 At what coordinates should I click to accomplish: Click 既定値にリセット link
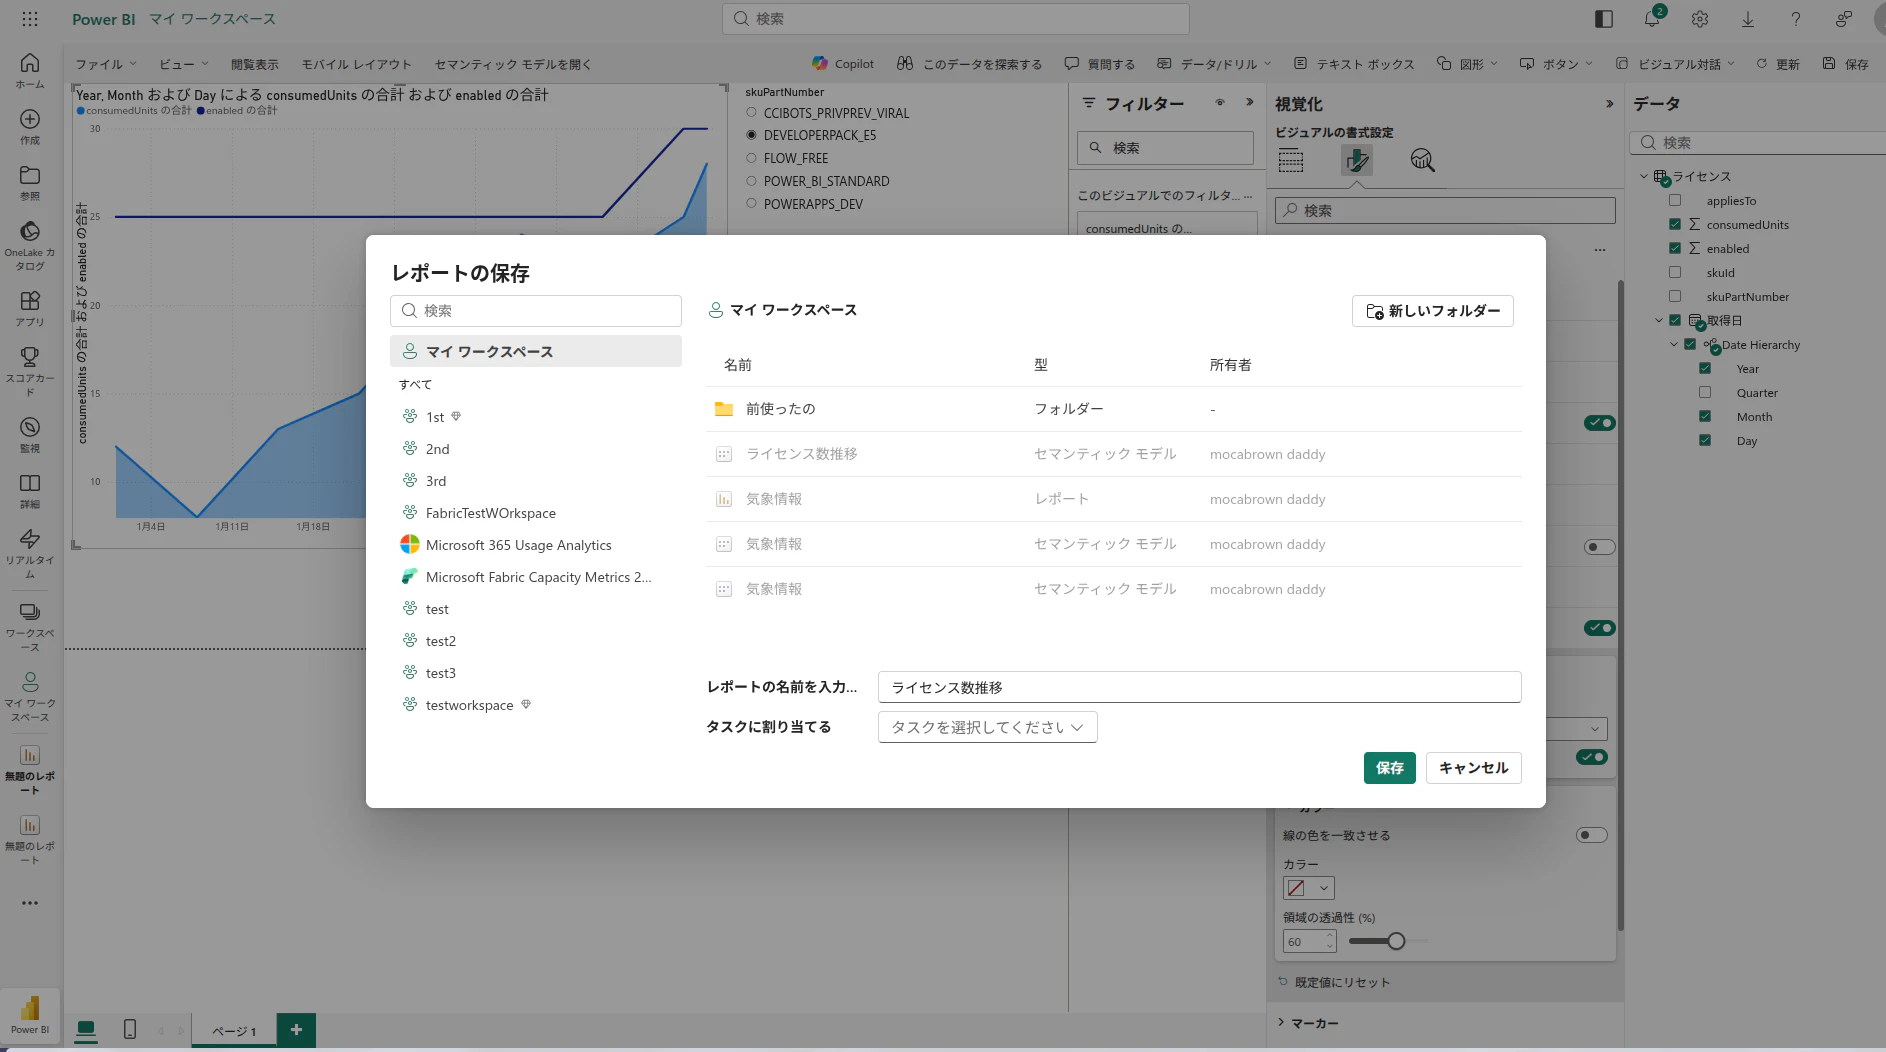1334,982
